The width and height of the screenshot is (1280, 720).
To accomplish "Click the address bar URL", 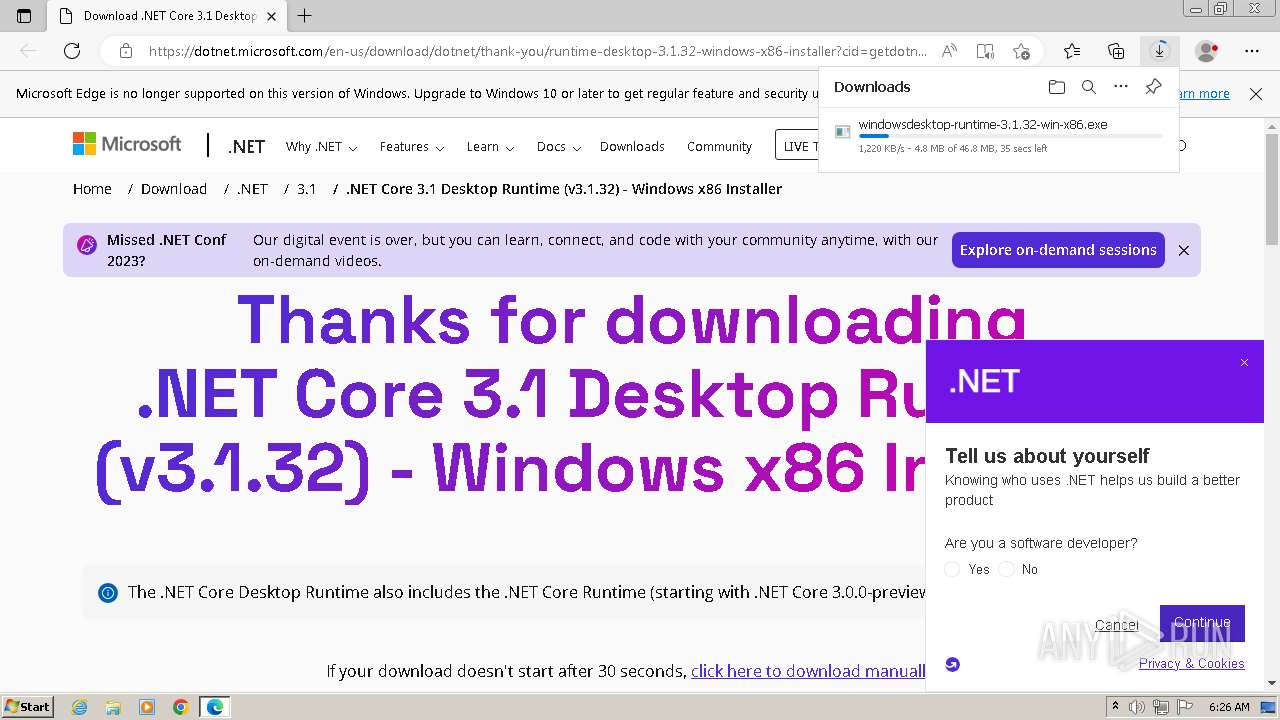I will click(537, 51).
